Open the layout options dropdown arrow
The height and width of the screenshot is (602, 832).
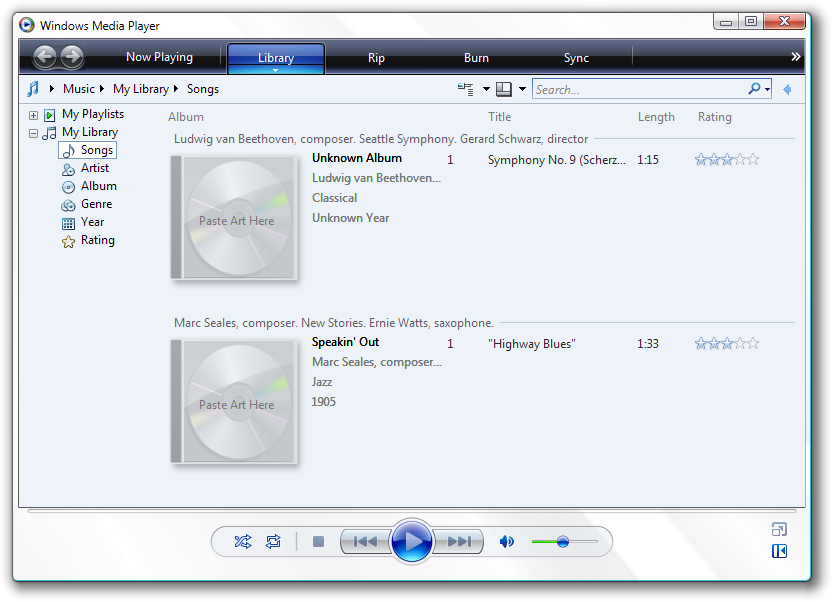tap(486, 89)
